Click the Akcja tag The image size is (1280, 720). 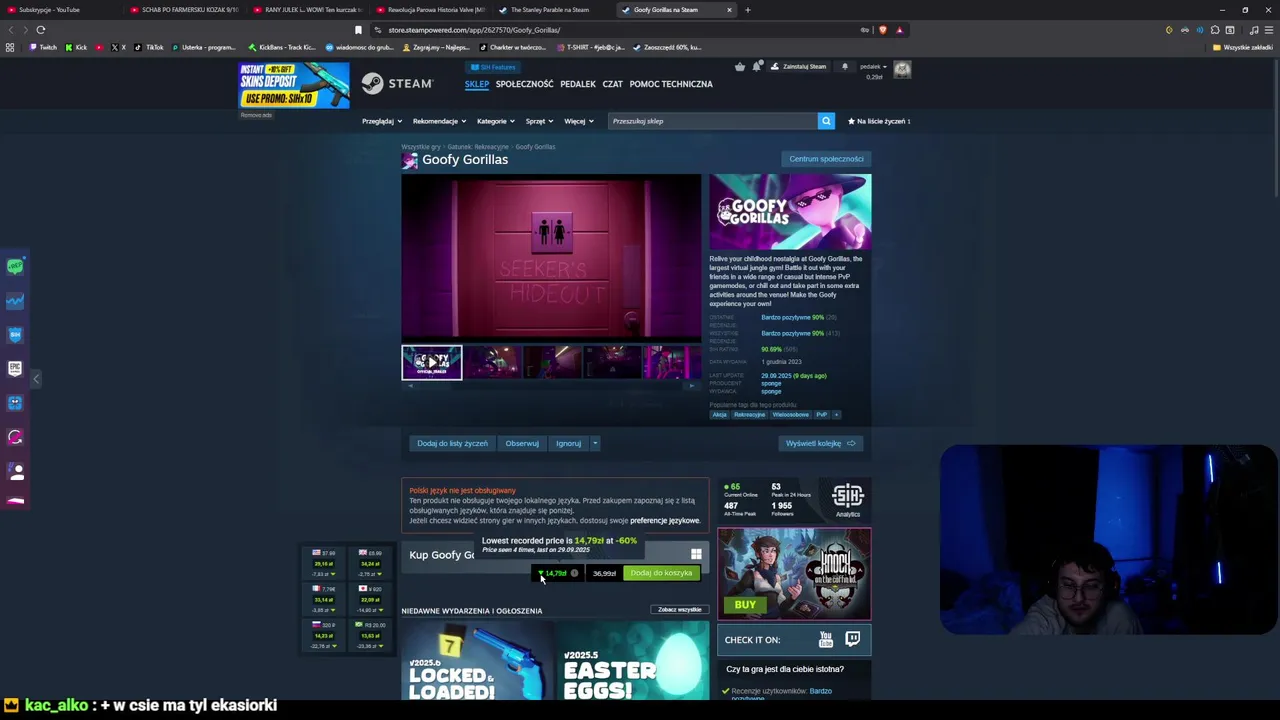coord(719,414)
